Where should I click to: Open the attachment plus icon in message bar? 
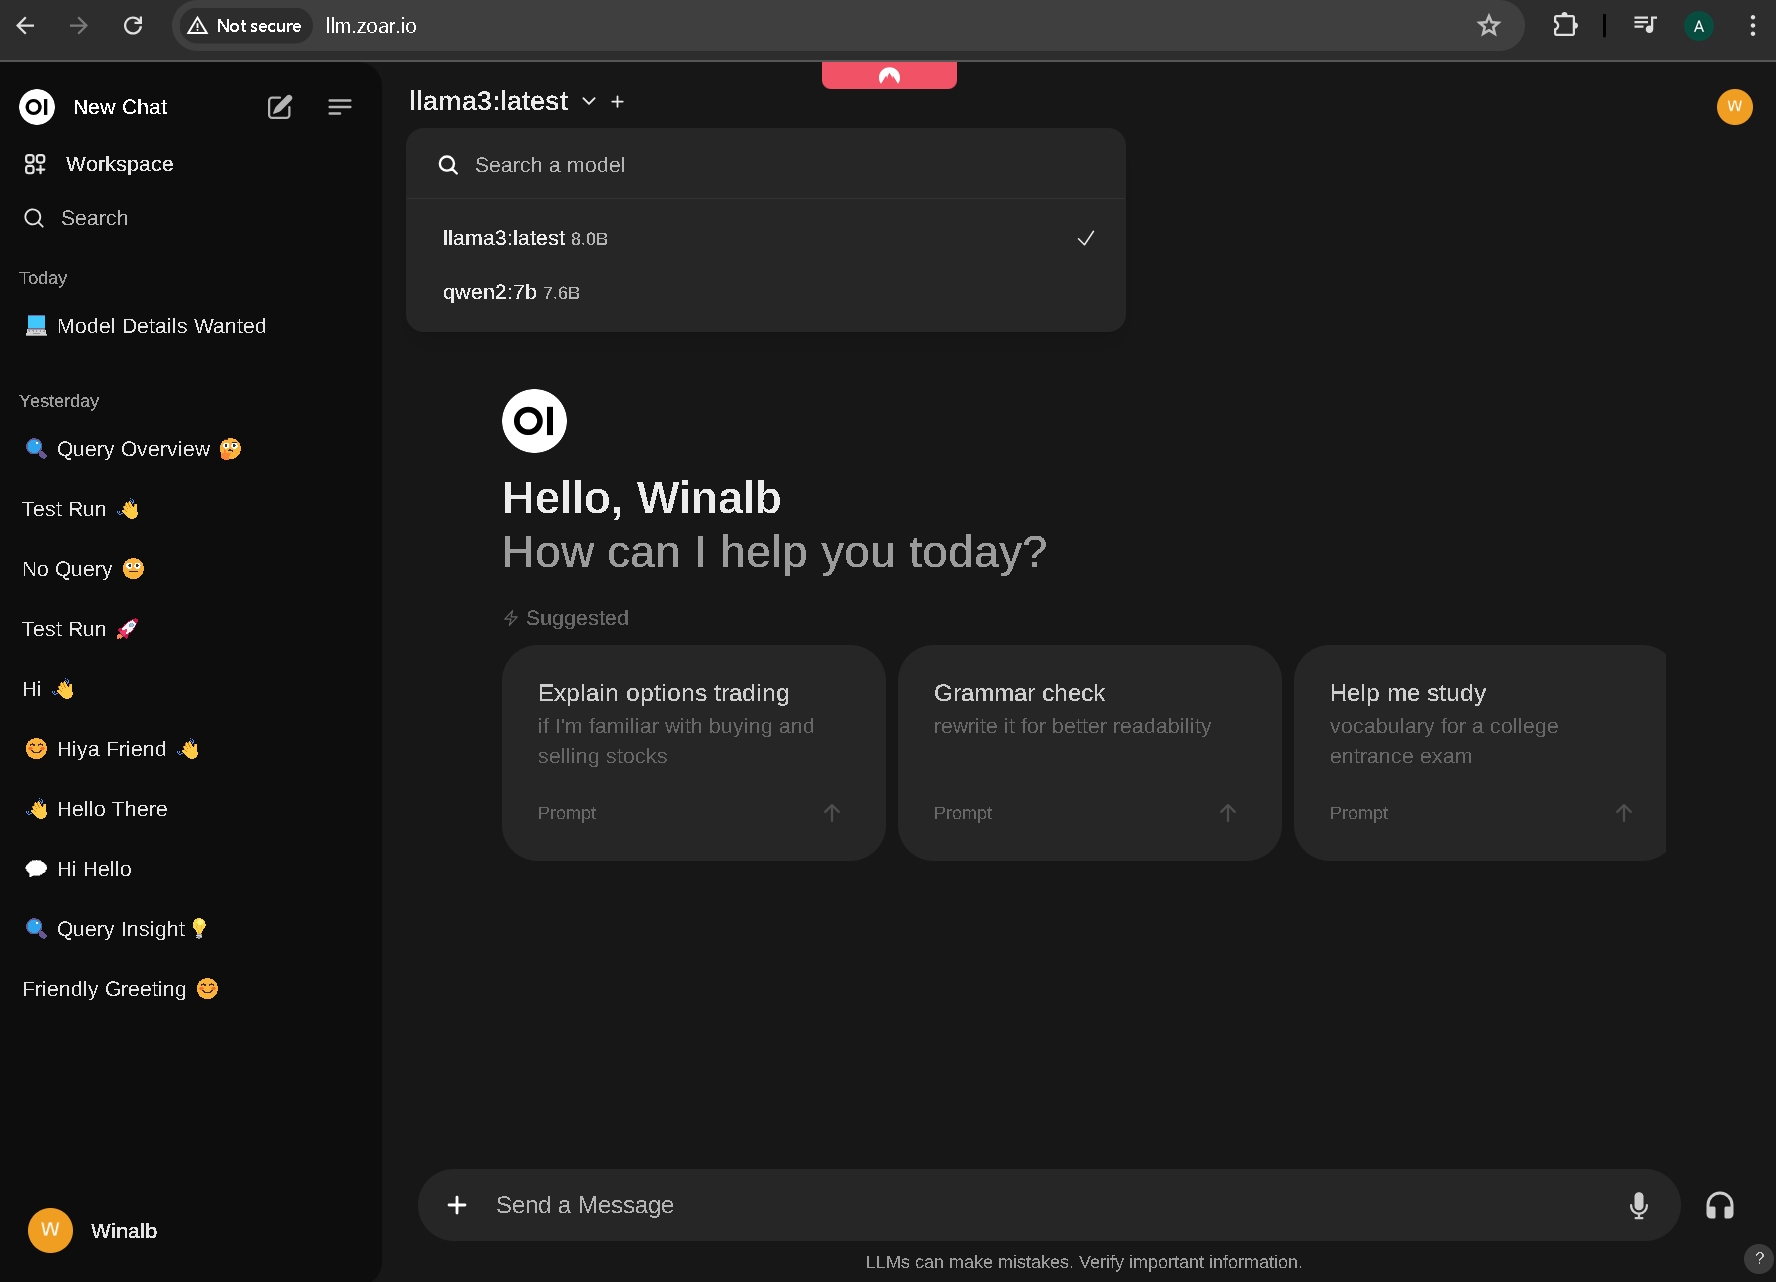point(457,1205)
